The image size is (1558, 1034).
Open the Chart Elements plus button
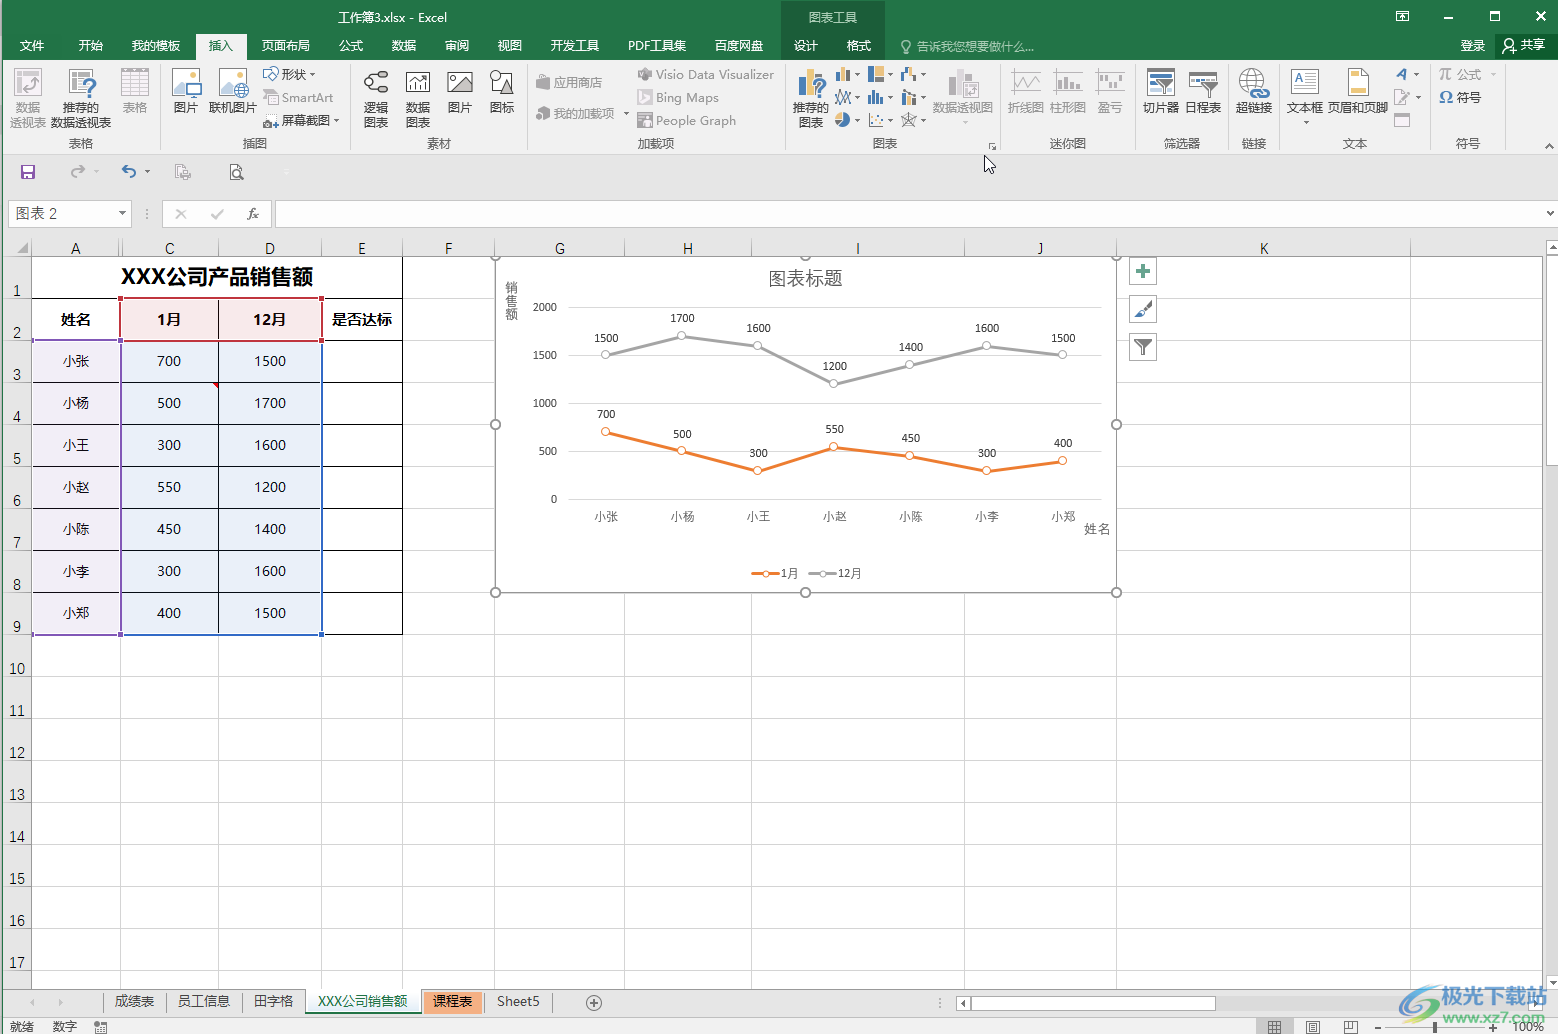point(1143,271)
